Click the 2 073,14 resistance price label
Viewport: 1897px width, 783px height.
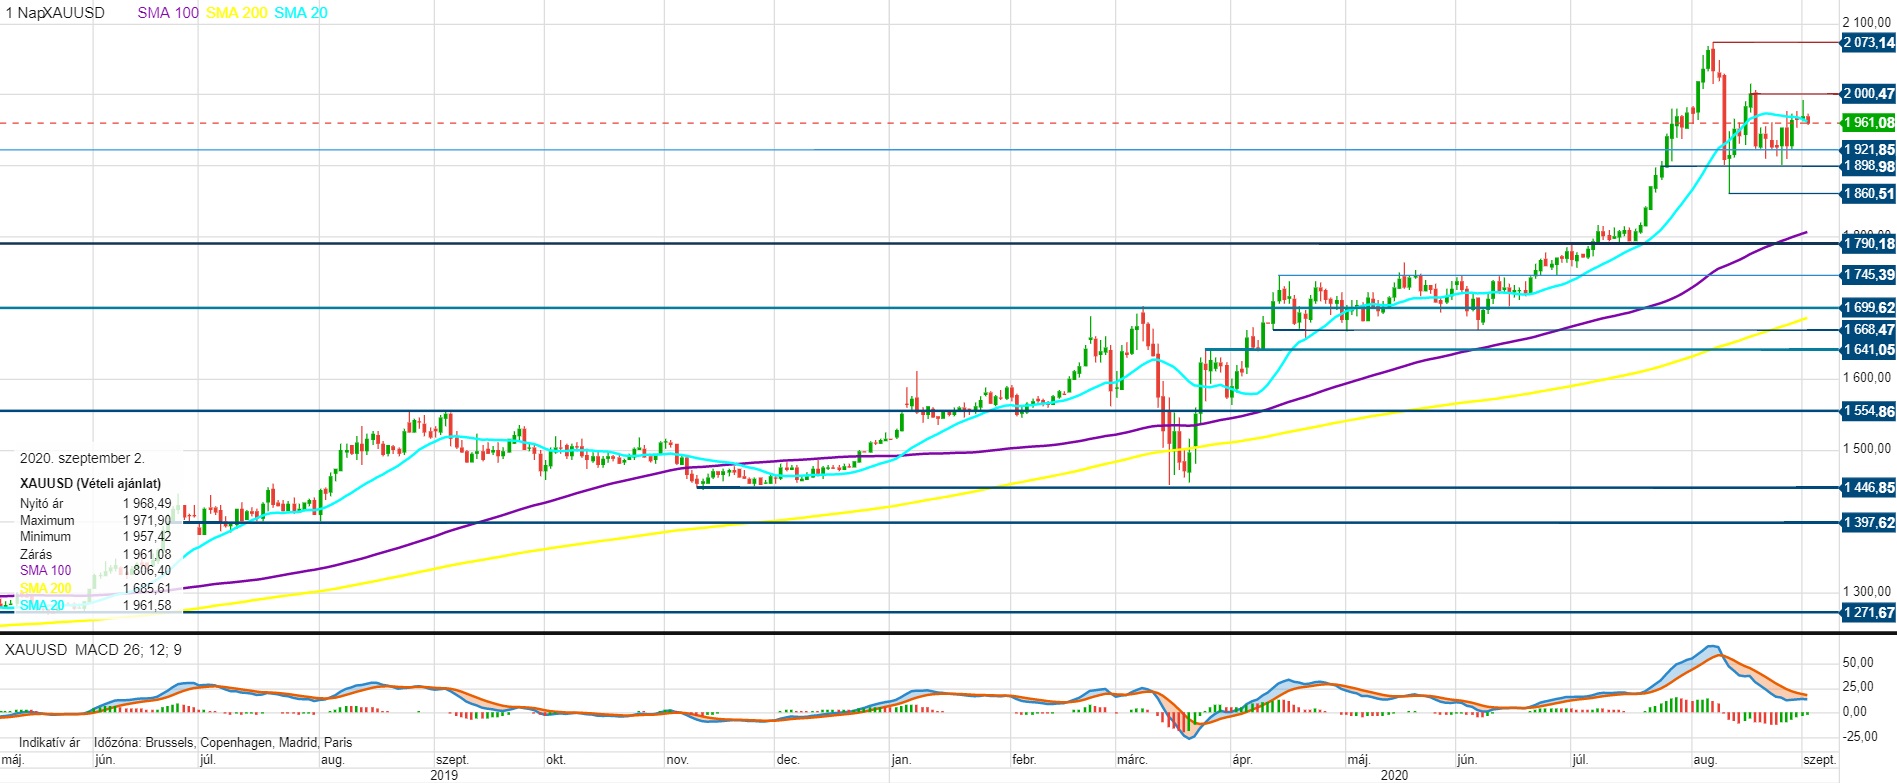coord(1869,43)
